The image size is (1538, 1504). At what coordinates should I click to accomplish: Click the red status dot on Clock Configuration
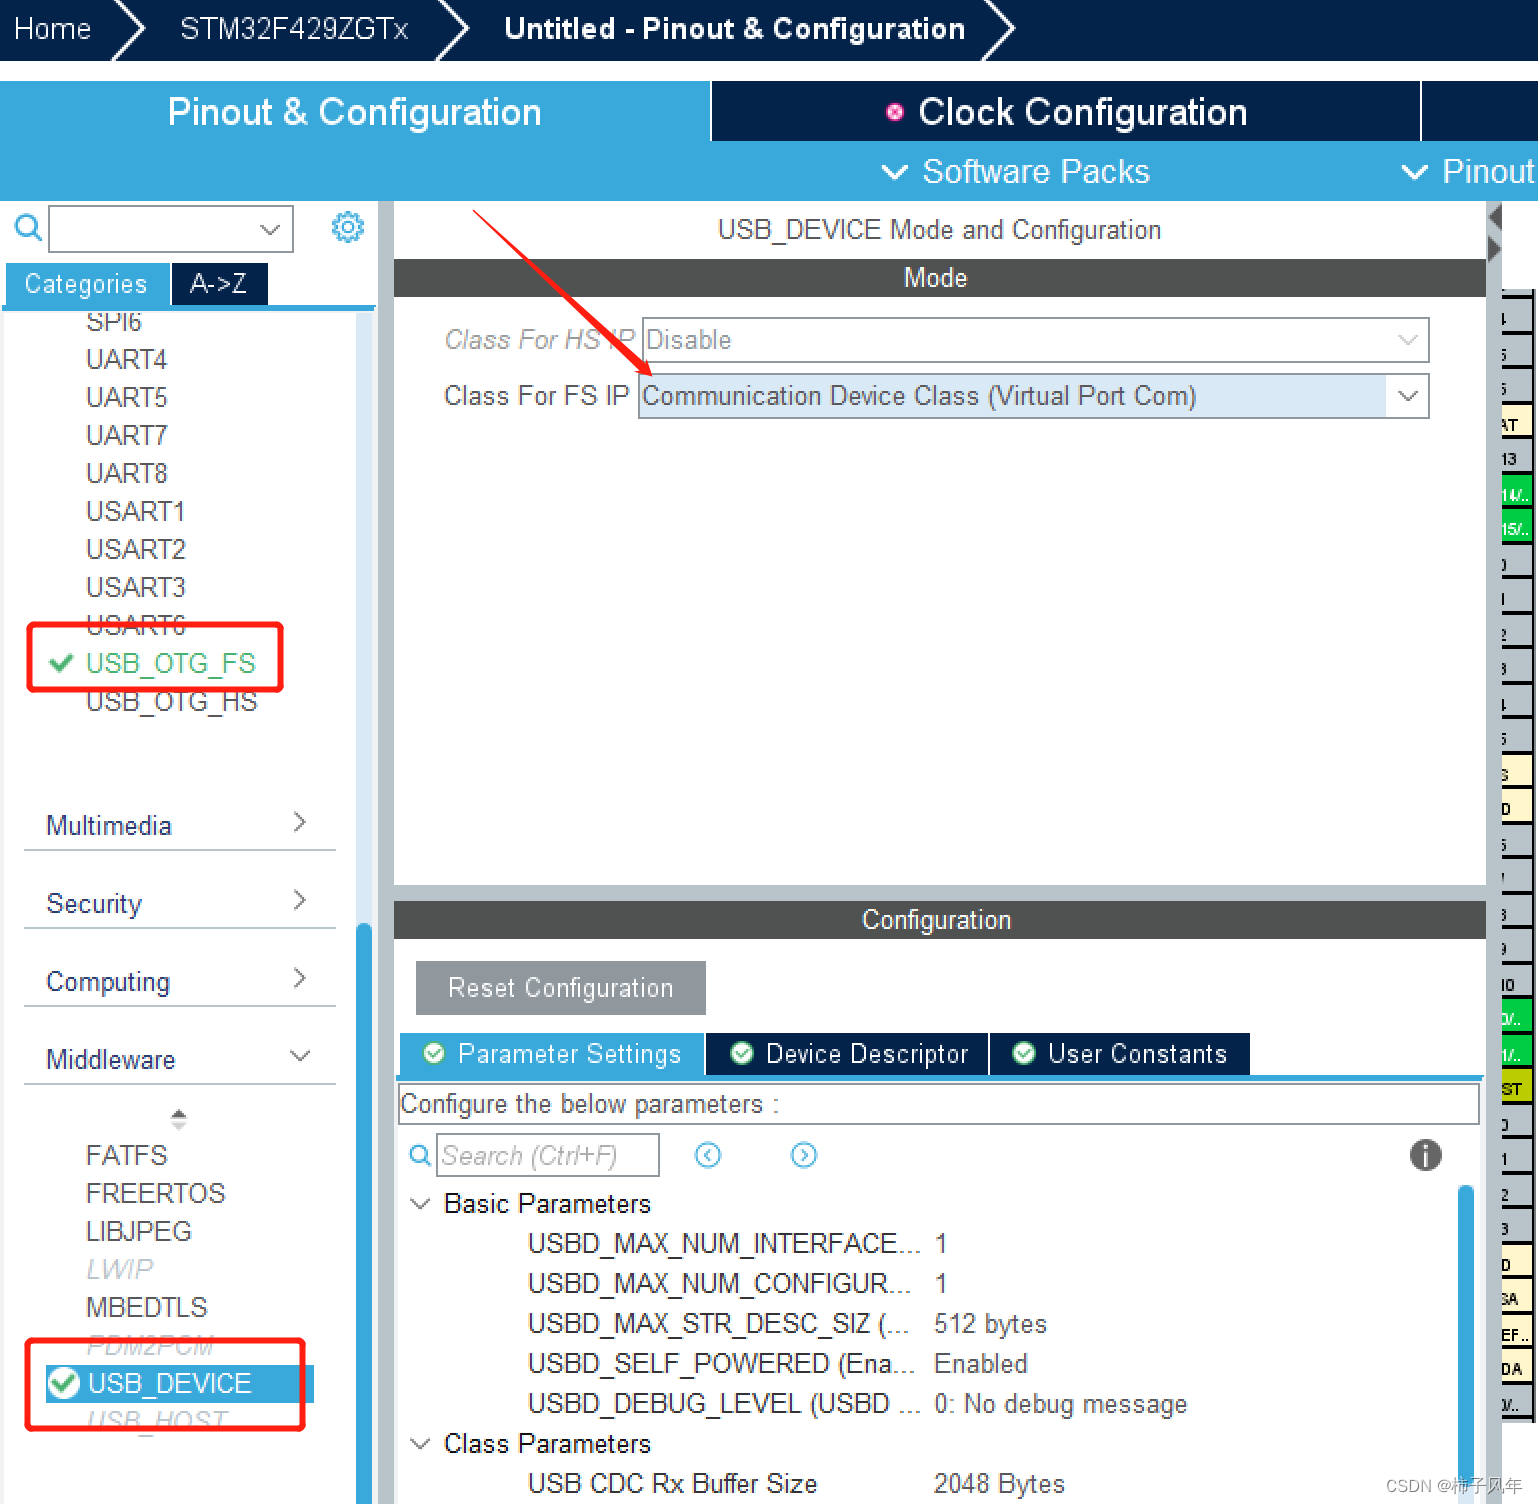tap(895, 111)
